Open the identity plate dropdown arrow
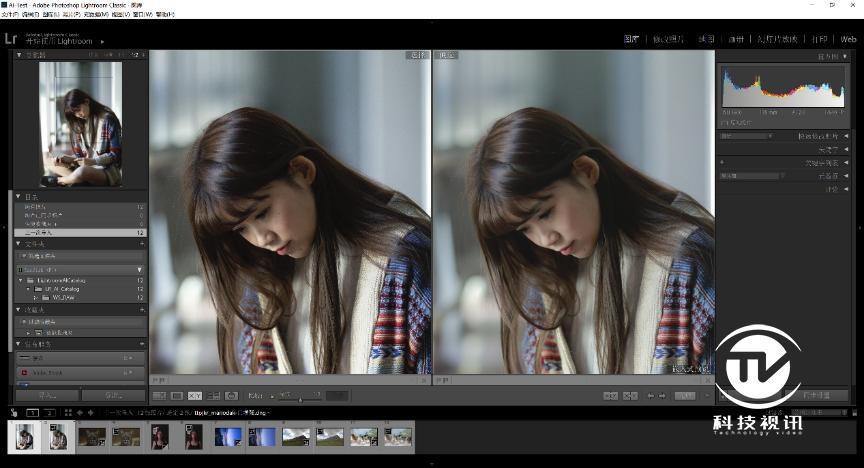 (102, 41)
